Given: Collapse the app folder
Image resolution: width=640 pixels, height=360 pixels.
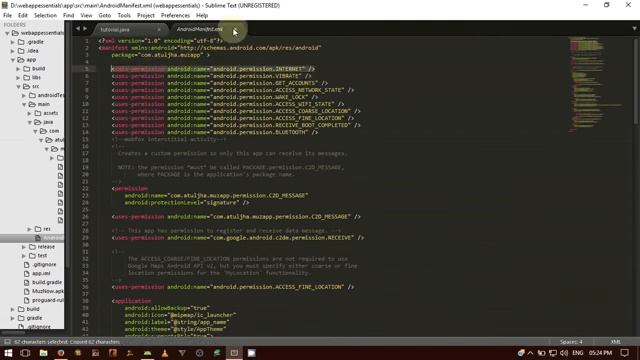Looking at the screenshot, I should click(13, 60).
